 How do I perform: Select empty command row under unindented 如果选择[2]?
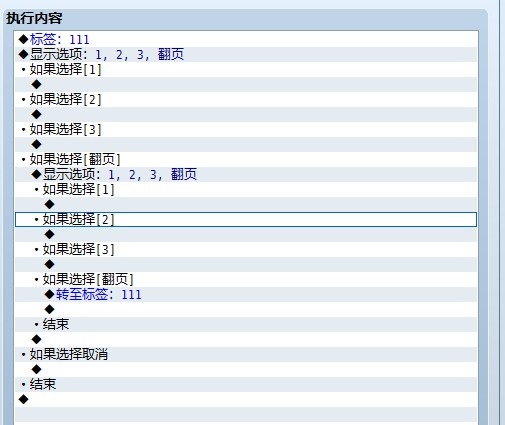pyautogui.click(x=246, y=114)
